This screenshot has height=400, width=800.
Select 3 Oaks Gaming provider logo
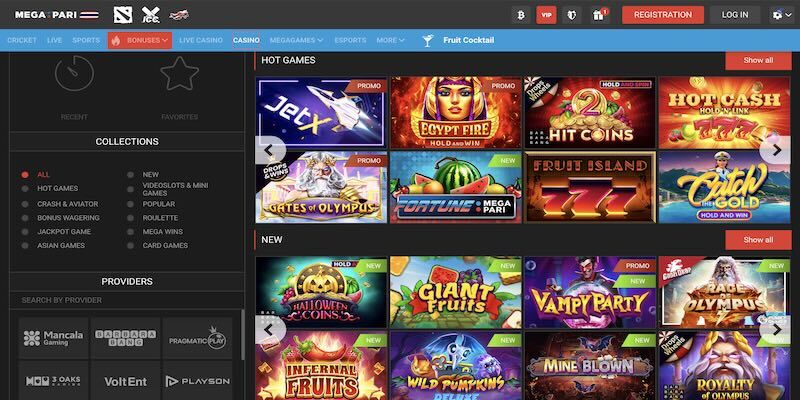point(54,381)
